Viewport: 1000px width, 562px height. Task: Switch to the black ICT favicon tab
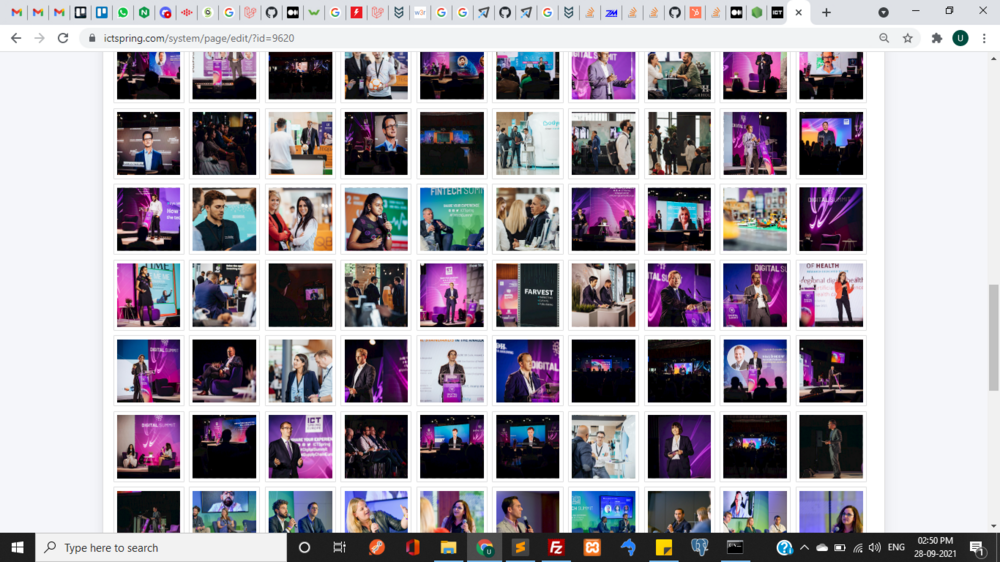(777, 12)
